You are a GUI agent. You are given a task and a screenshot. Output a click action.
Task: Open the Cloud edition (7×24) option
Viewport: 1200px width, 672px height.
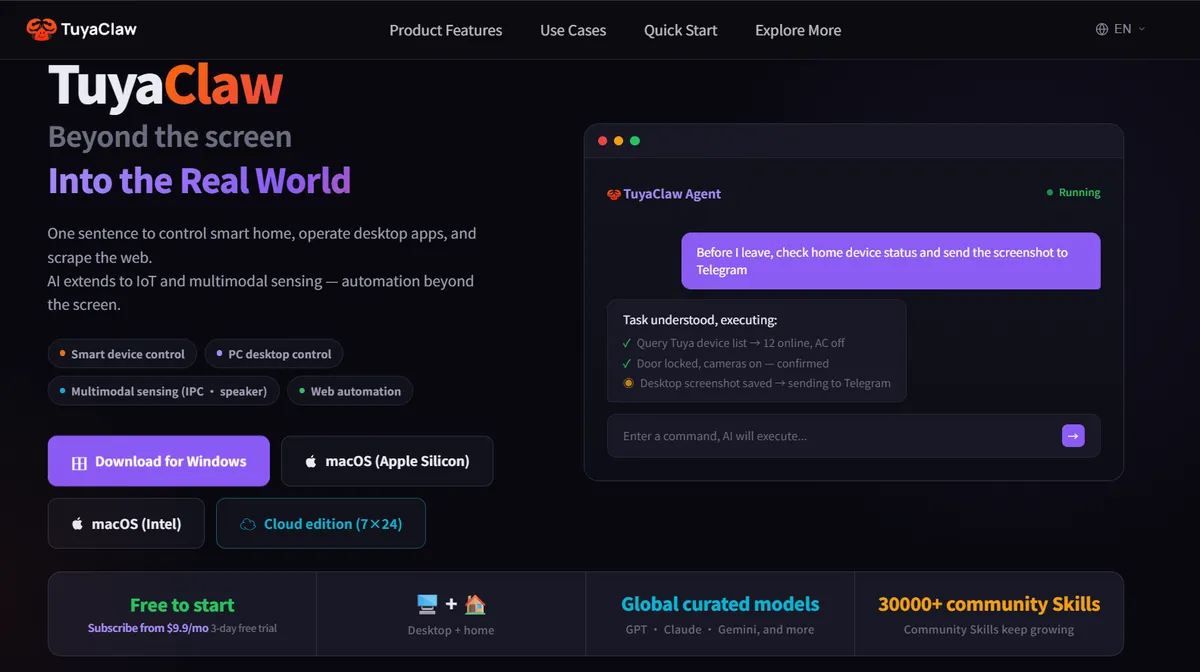321,523
